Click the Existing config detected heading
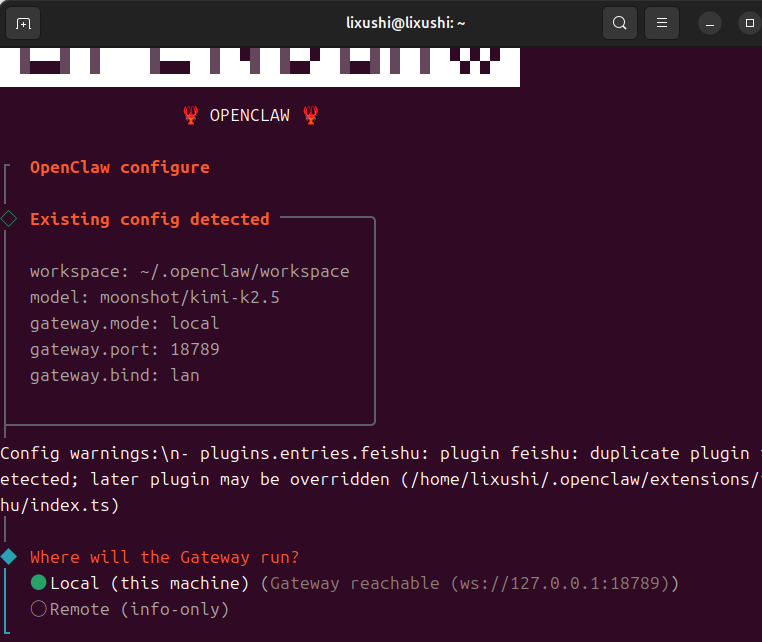 pyautogui.click(x=150, y=220)
